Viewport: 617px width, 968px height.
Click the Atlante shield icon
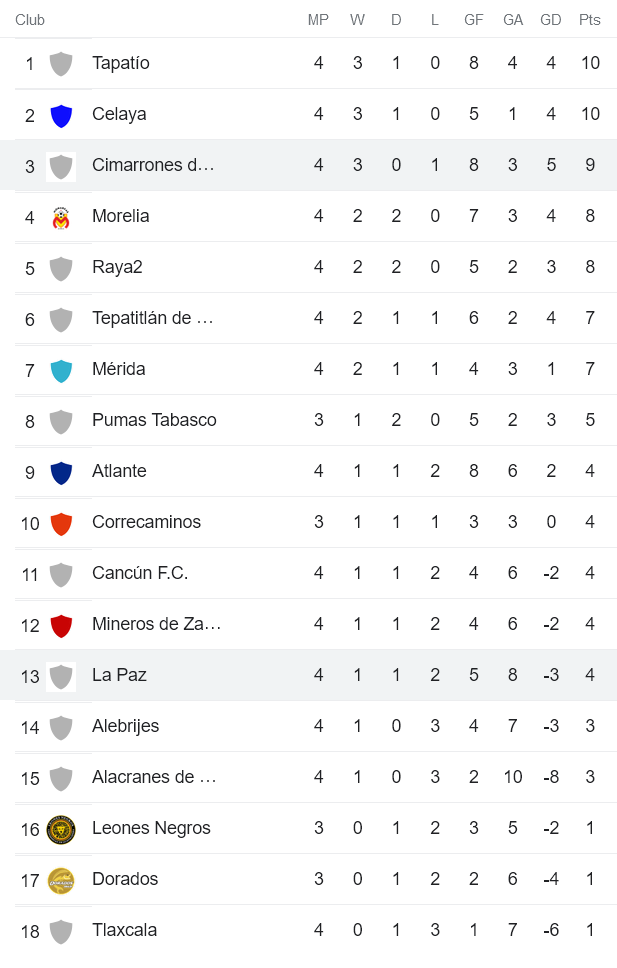[62, 471]
